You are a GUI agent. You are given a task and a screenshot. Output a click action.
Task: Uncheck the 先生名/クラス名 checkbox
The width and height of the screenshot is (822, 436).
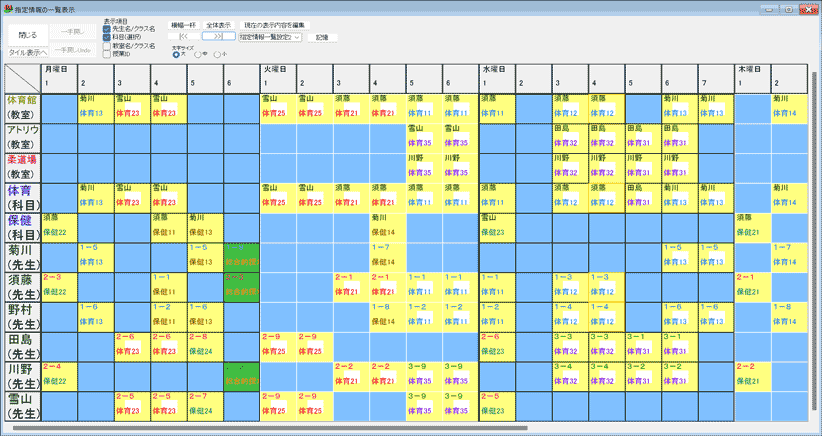(107, 29)
